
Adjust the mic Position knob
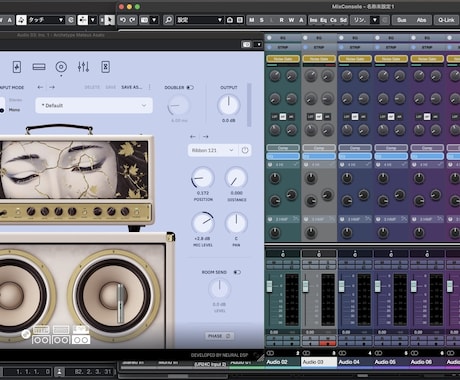[x=203, y=178]
